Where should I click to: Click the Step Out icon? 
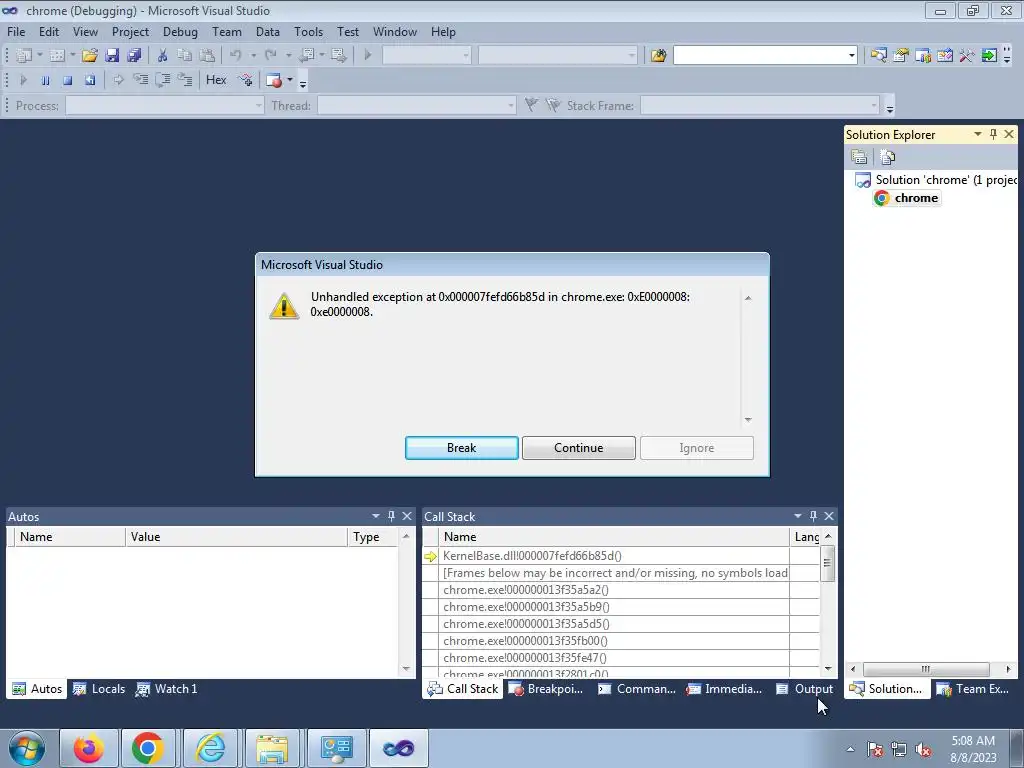point(185,80)
